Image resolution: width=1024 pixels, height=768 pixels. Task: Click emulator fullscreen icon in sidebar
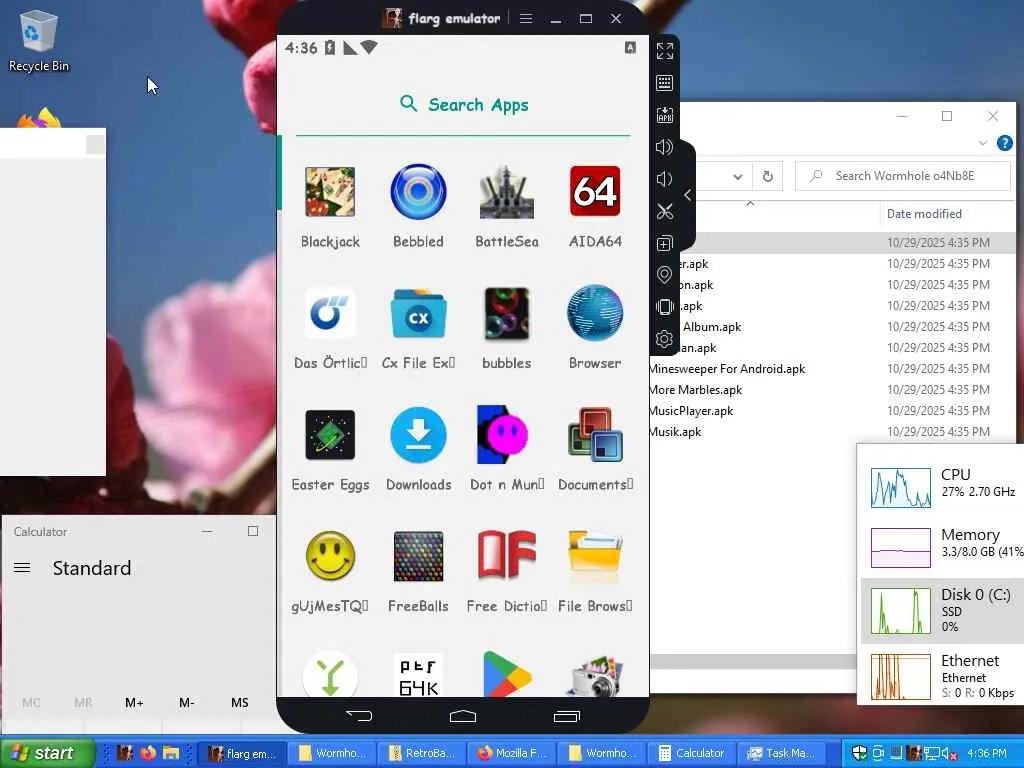coord(665,51)
